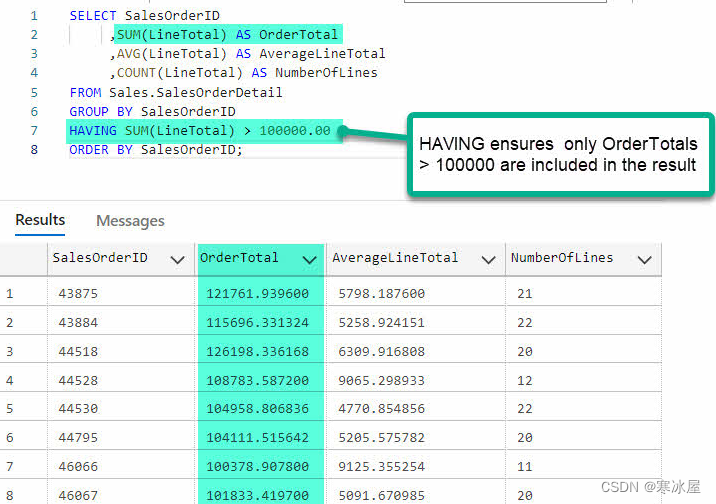Viewport: 716px width, 504px height.
Task: Click cell with SalesOrderID 44518
Action: pyautogui.click(x=78, y=352)
